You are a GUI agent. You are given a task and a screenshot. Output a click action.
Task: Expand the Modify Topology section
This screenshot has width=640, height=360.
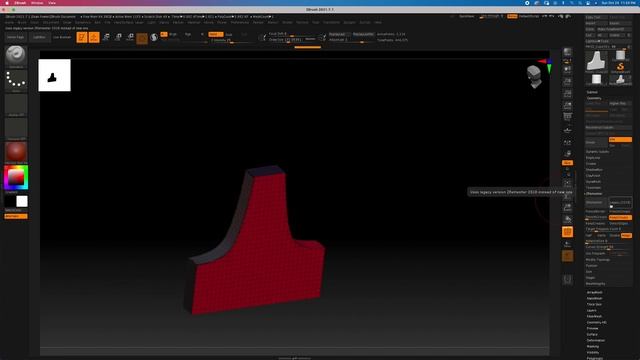(x=598, y=260)
